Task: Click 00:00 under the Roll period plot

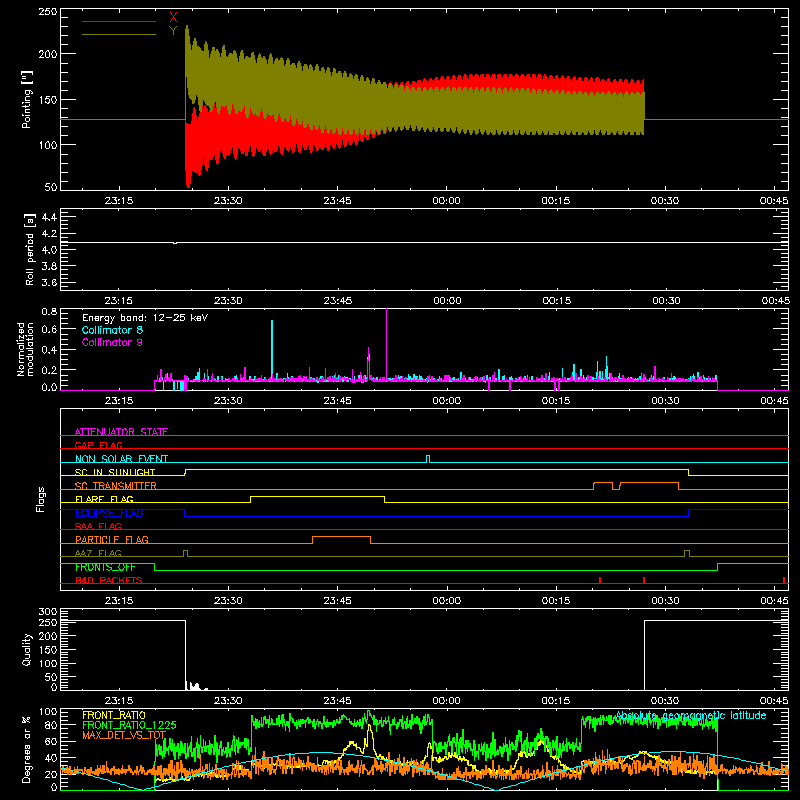Action: coord(447,301)
